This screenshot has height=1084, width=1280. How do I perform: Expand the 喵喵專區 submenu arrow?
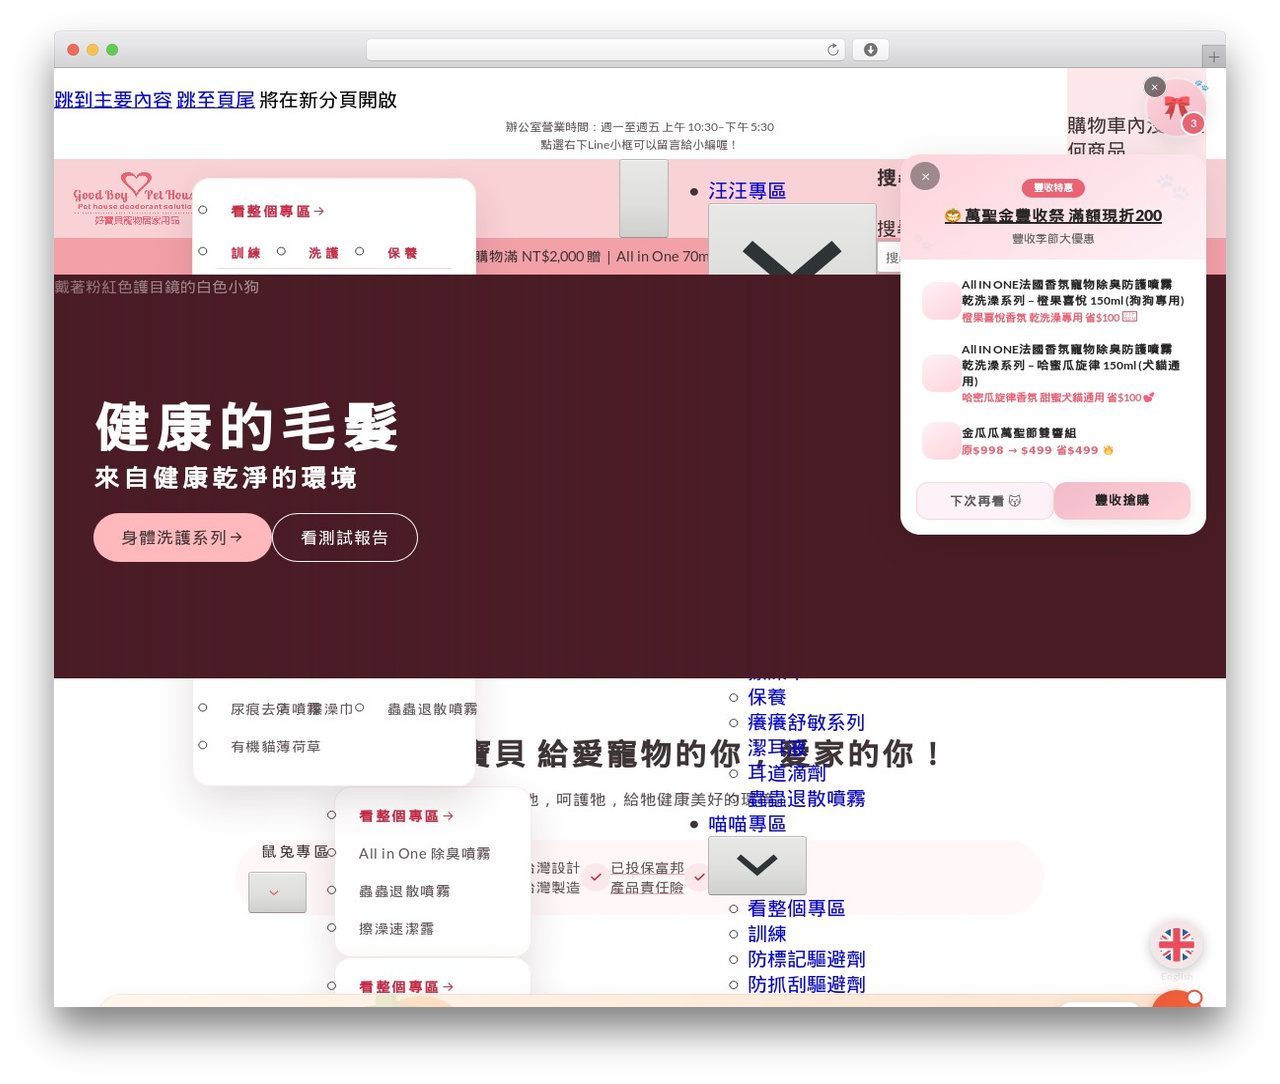point(757,865)
